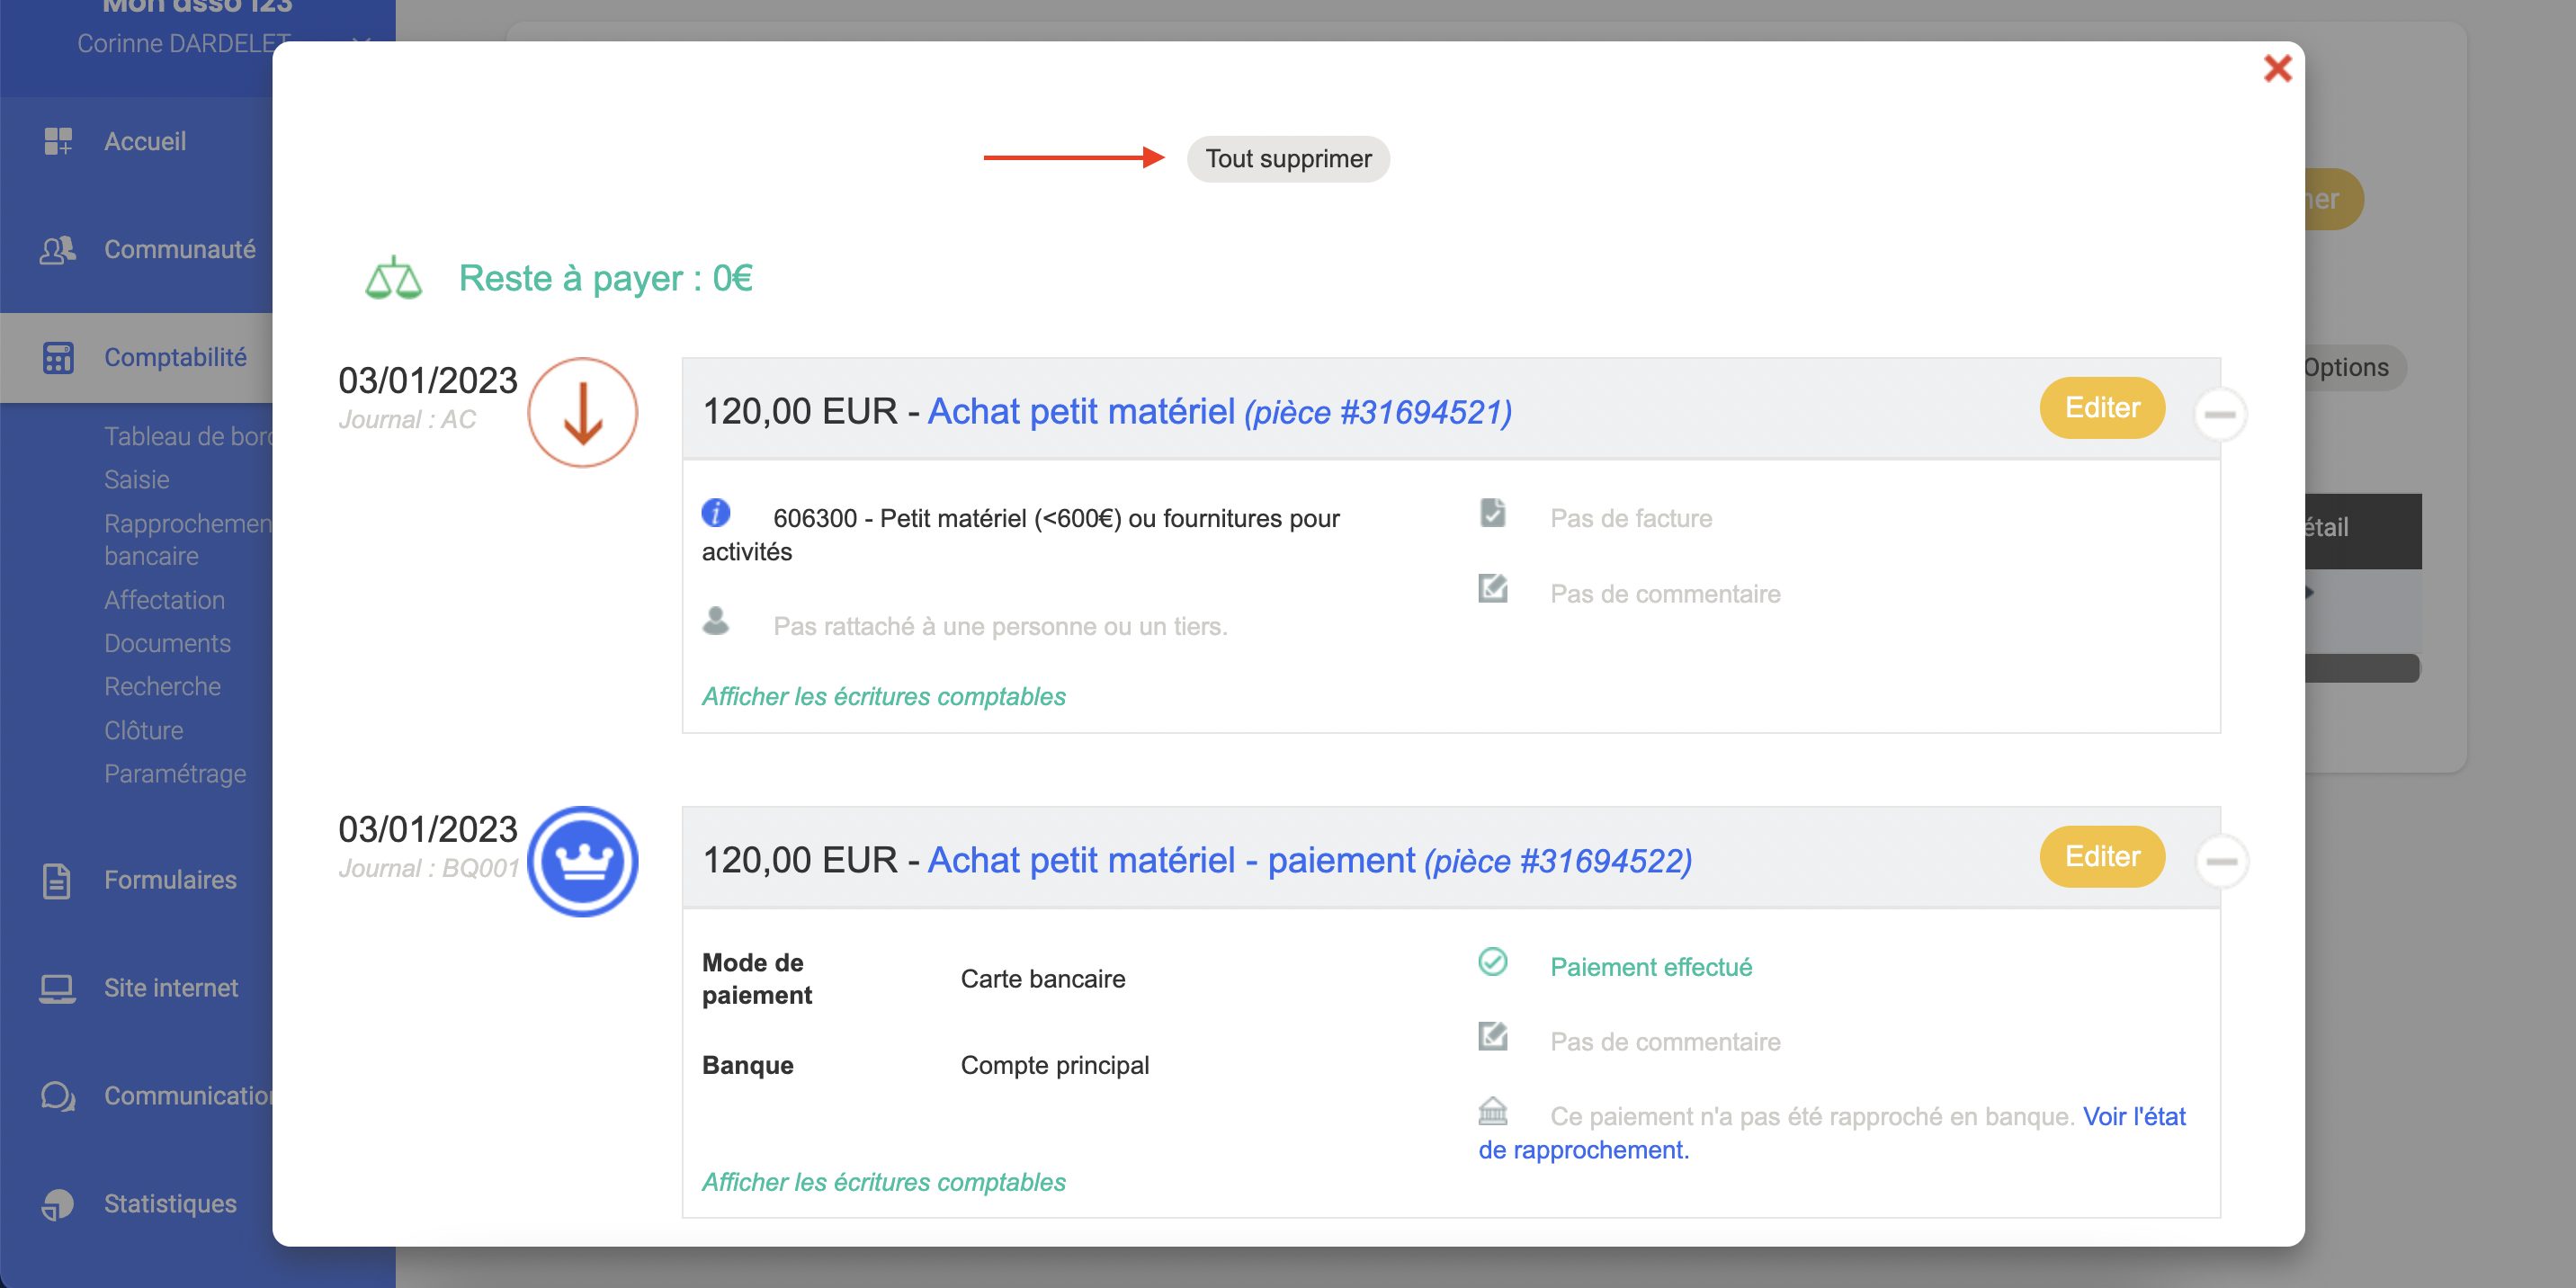Remove first entry with minus circle
Screen dimensions: 2576x1288
pyautogui.click(x=2219, y=414)
